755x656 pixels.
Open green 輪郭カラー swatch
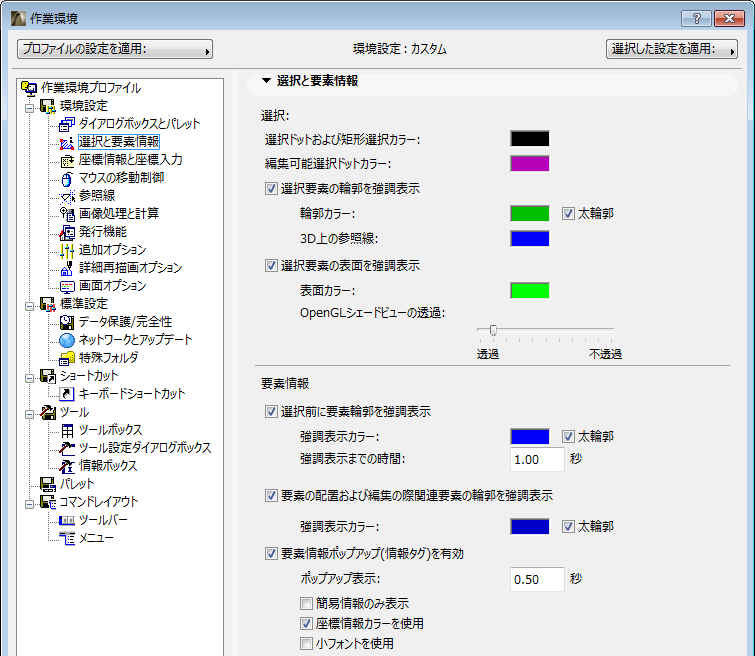tap(530, 213)
